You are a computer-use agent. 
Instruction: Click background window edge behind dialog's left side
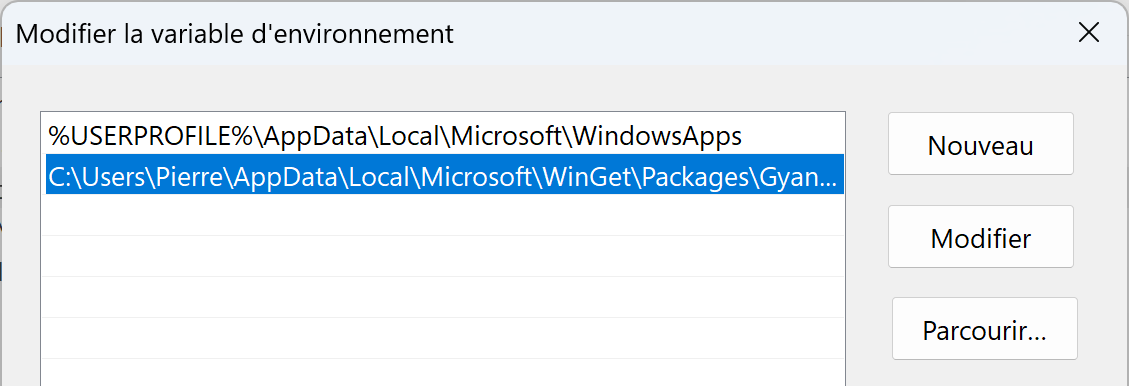(1, 216)
